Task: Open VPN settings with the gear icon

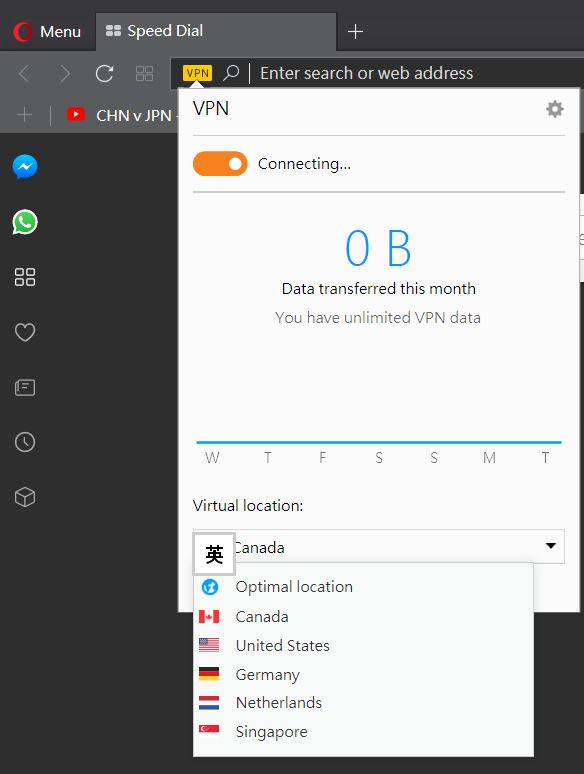Action: tap(555, 109)
